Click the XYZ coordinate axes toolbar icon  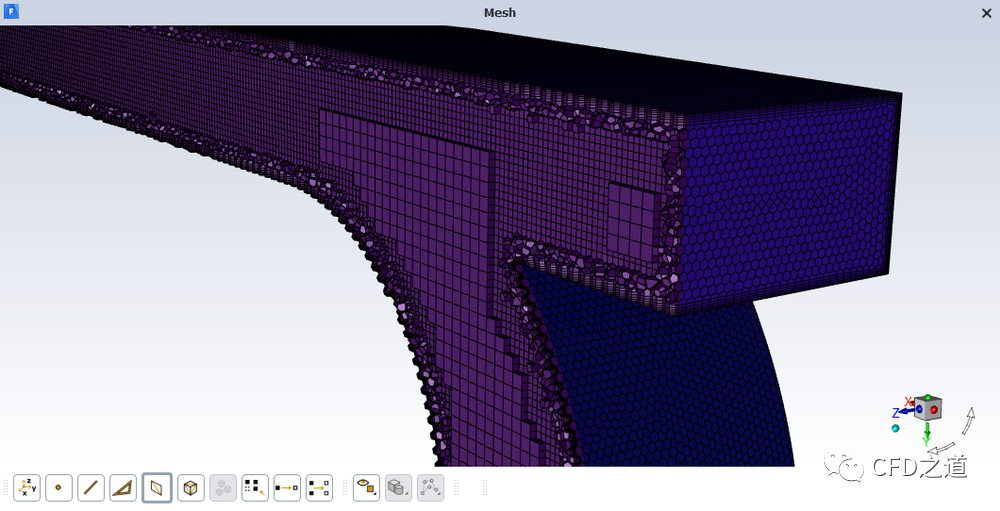point(27,488)
